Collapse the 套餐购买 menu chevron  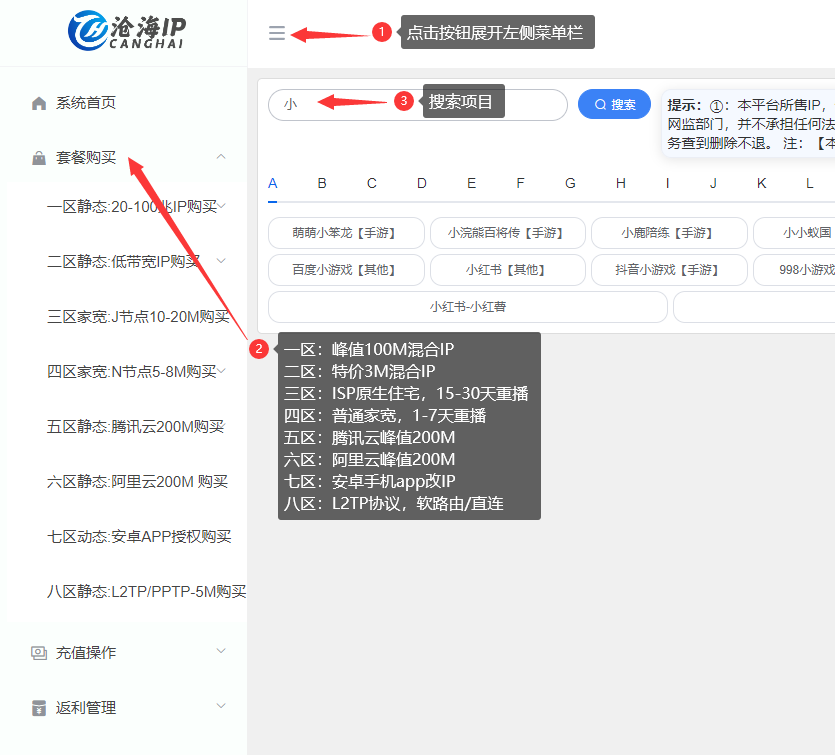(x=221, y=157)
